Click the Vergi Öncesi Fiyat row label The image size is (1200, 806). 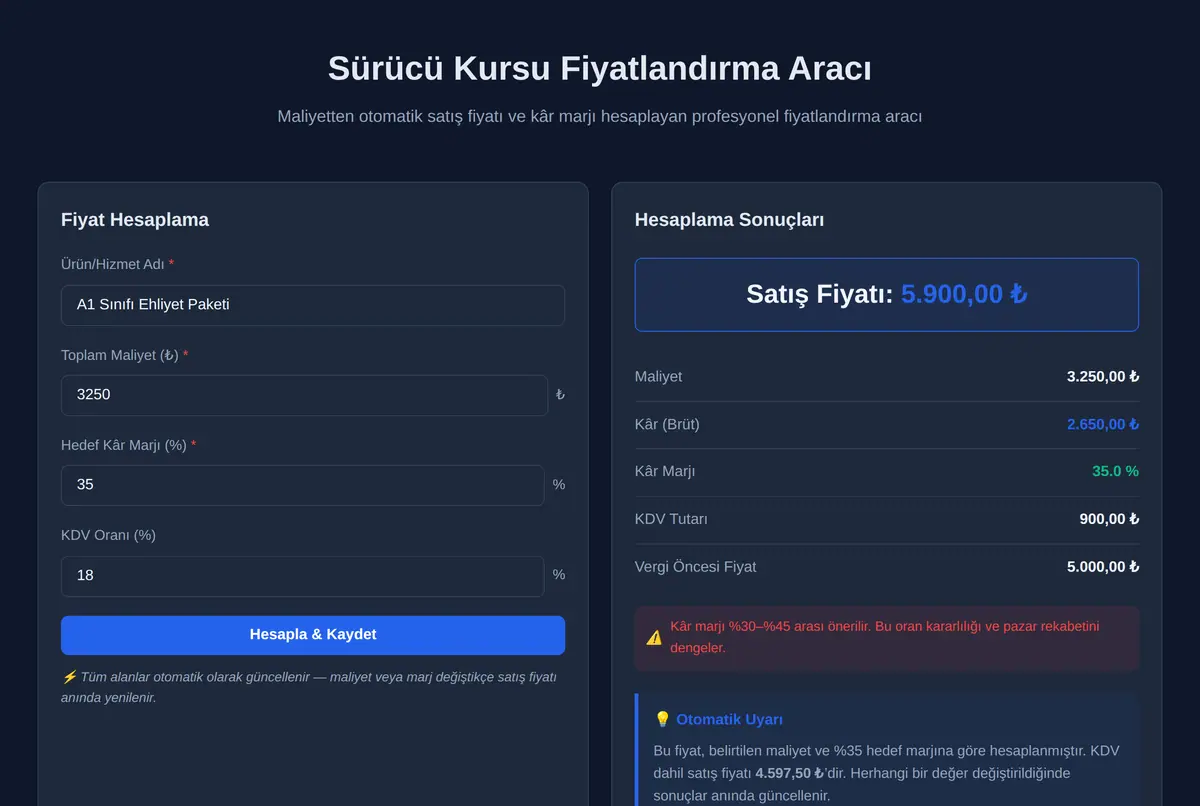[696, 567]
